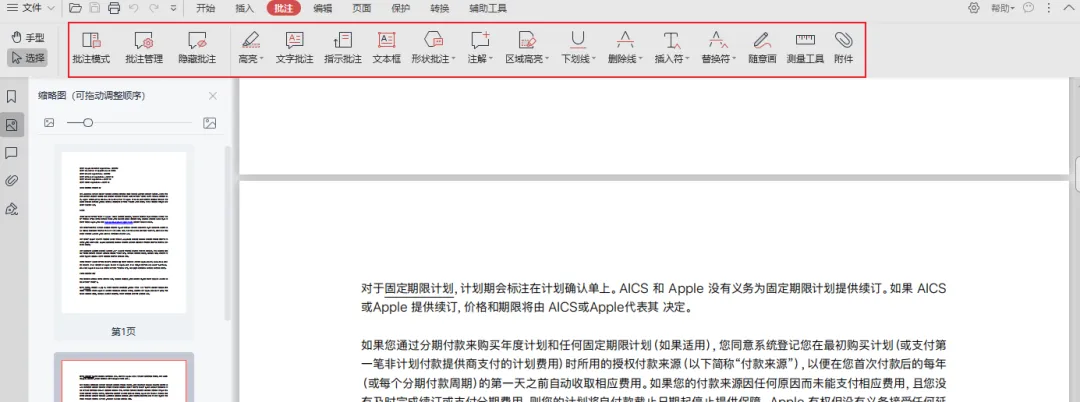Click the large thumbnail size icon
This screenshot has height=402, width=1080.
[210, 123]
